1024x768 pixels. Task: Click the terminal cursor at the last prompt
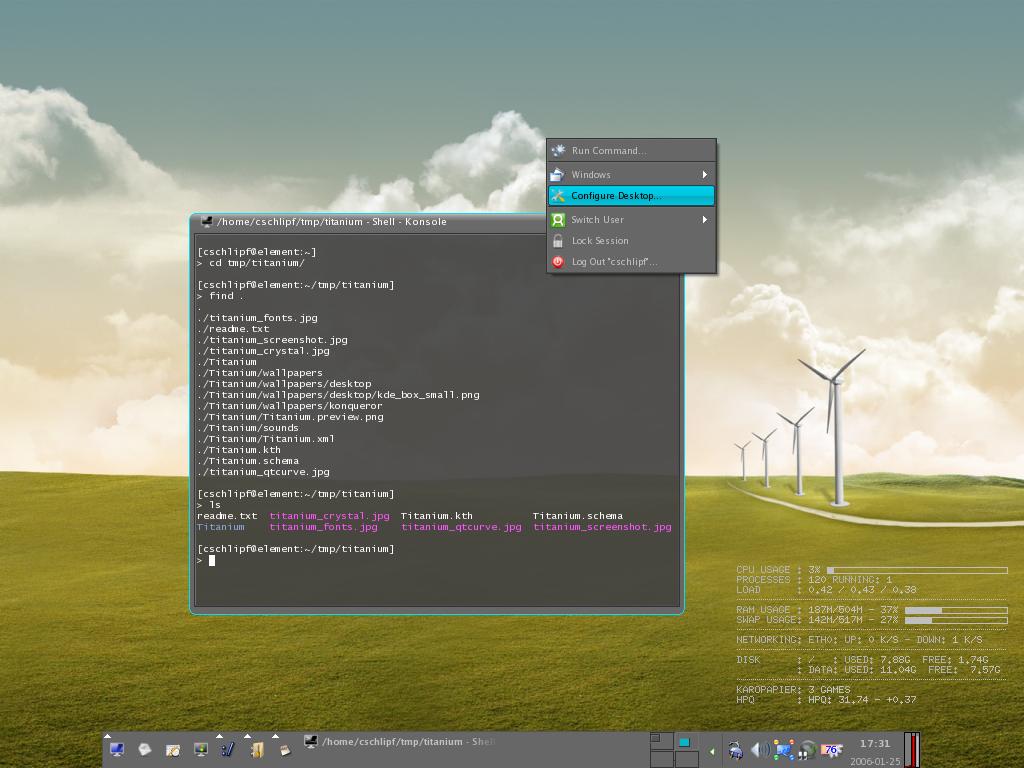point(212,560)
